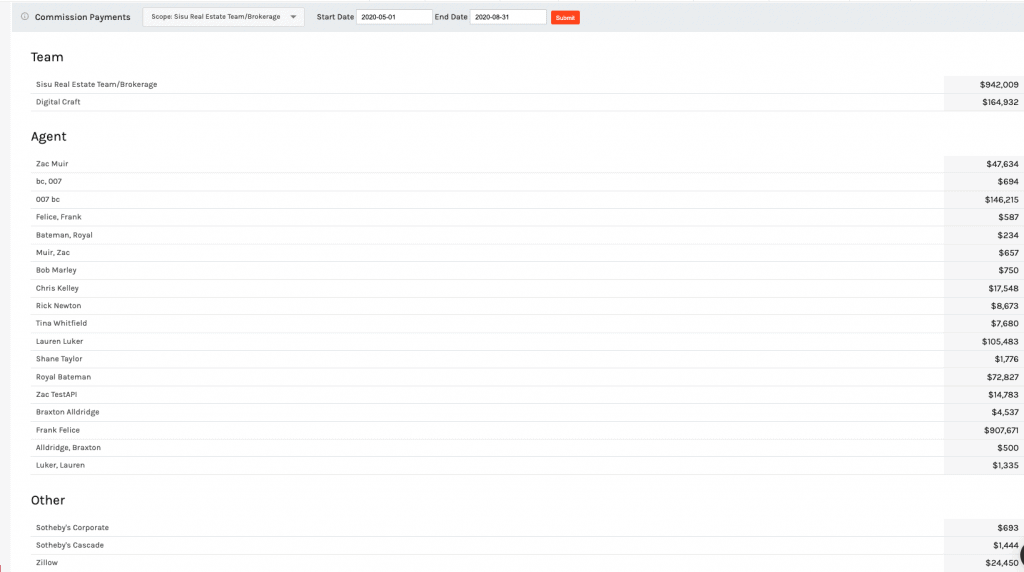The image size is (1024, 572).
Task: Select agent row Lauren Luker
Action: 527,342
